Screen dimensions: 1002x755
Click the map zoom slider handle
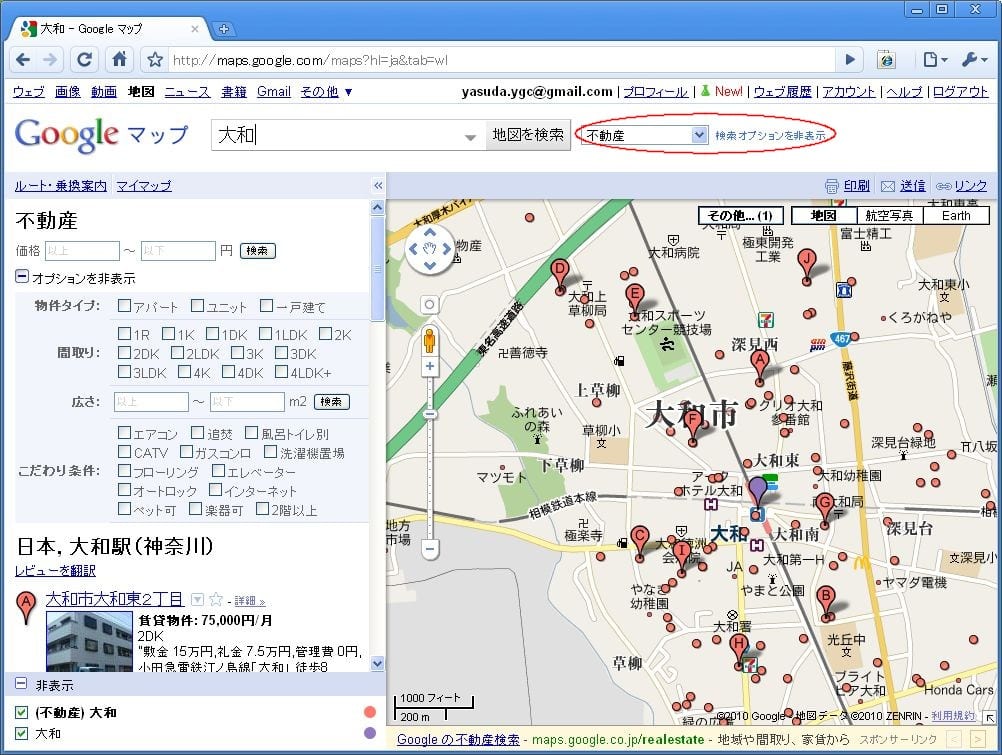pyautogui.click(x=430, y=414)
